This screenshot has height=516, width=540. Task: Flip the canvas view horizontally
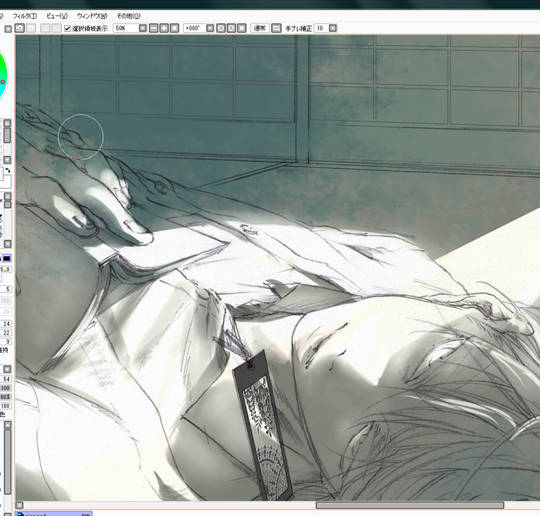pos(276,28)
